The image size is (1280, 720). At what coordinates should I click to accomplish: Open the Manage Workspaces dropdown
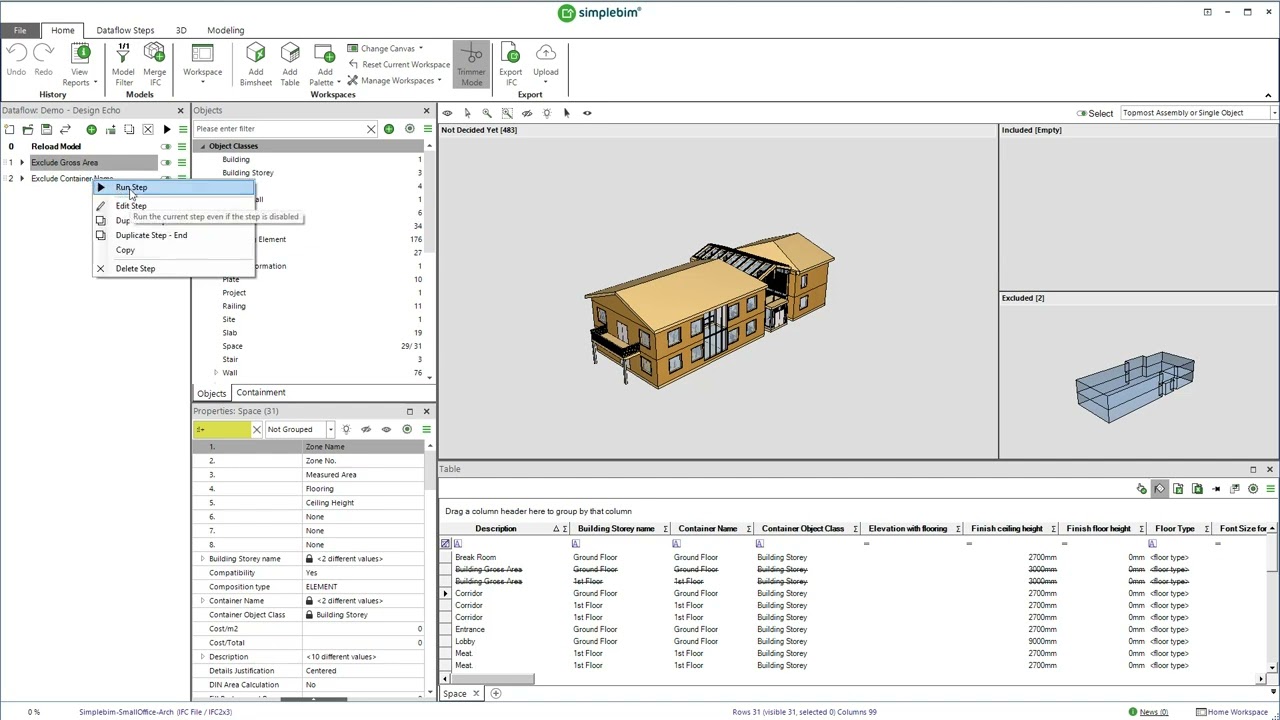(x=395, y=80)
